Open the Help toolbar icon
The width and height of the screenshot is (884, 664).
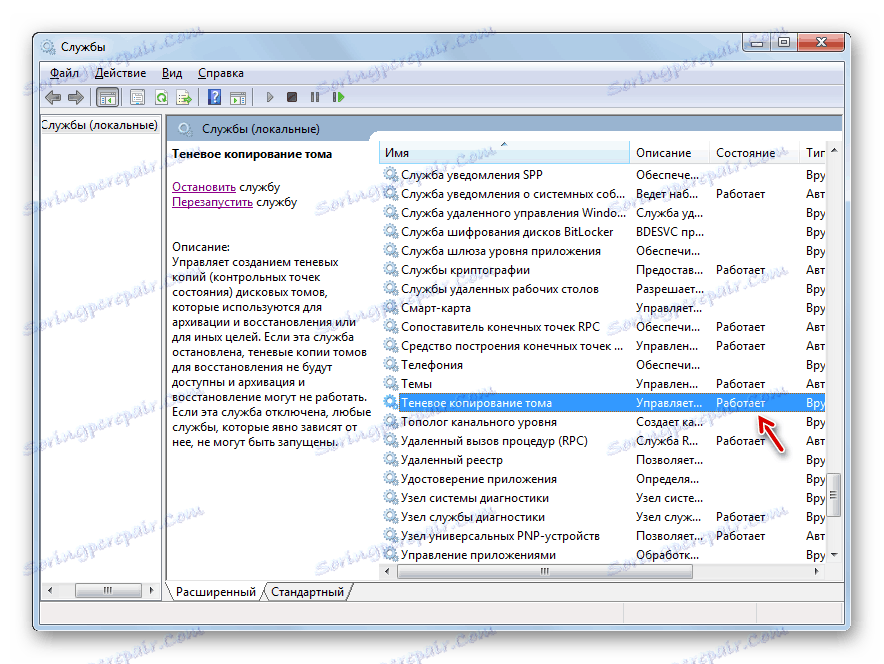(214, 98)
